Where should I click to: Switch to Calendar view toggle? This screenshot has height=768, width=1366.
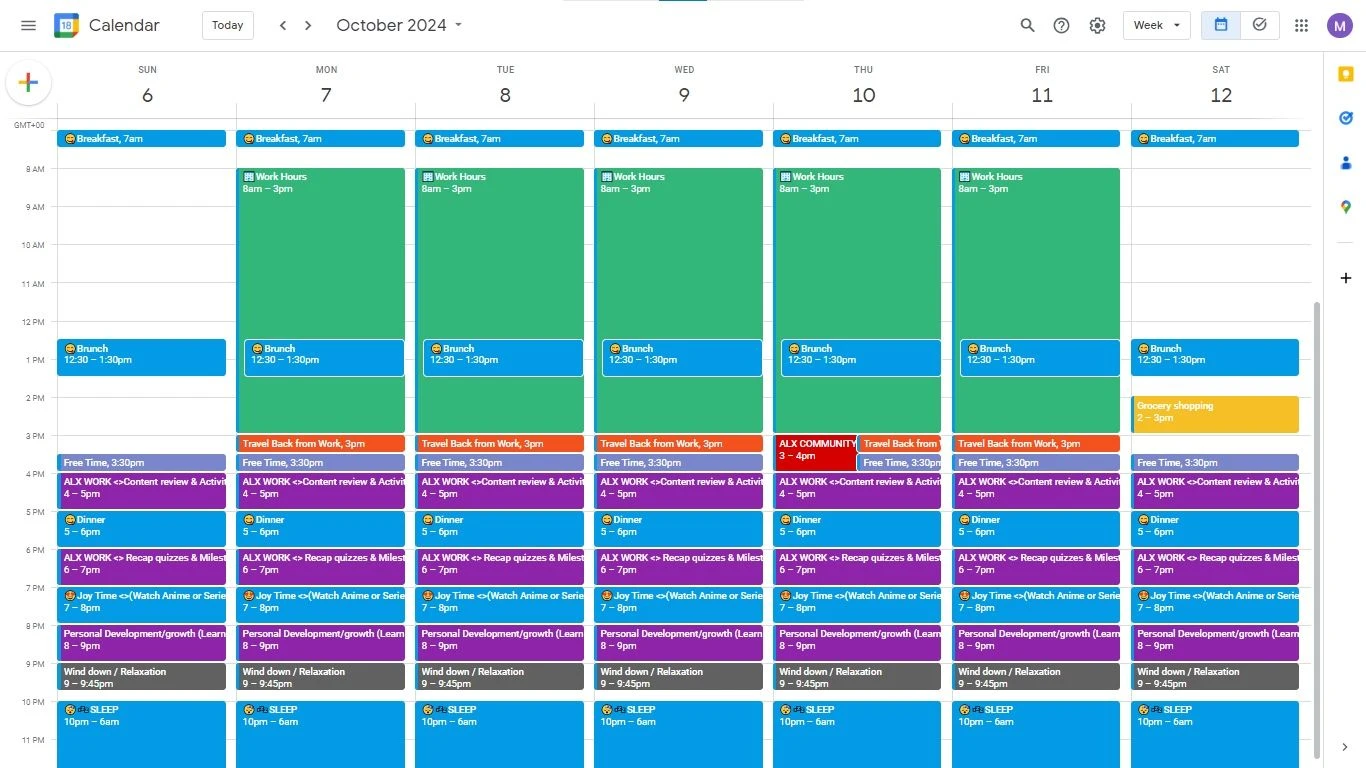(1221, 25)
